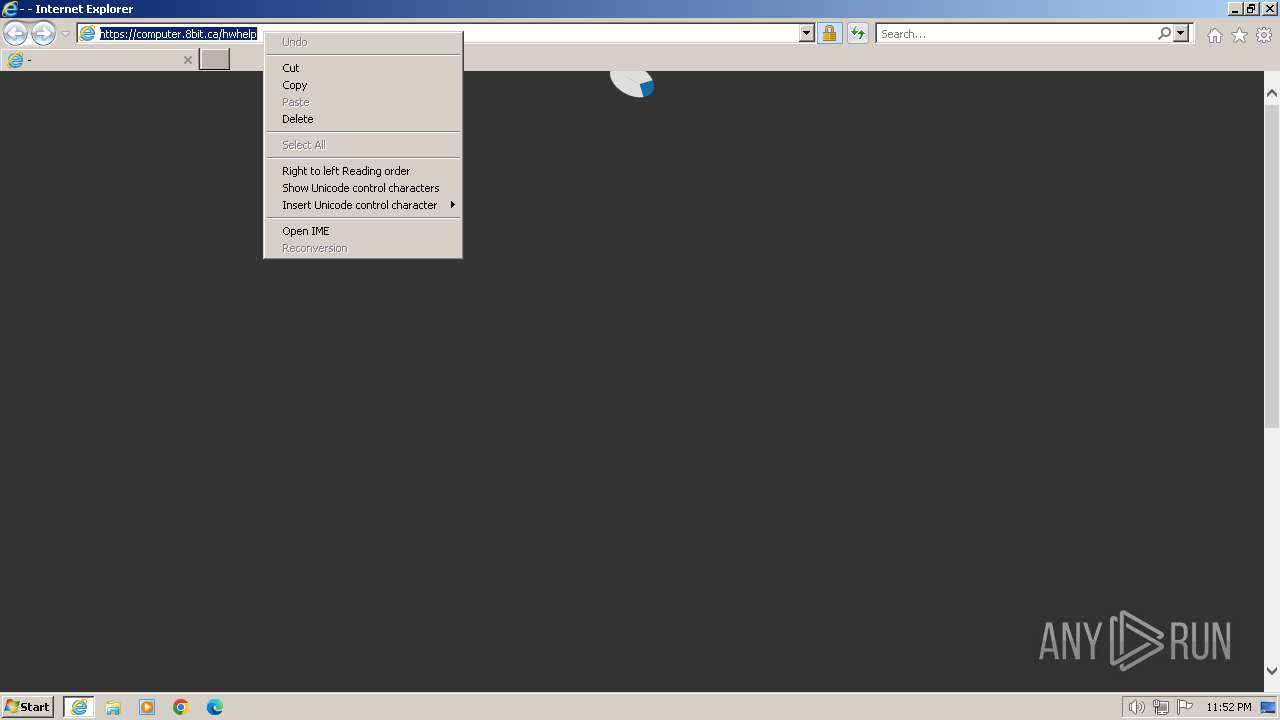The image size is (1280, 720).
Task: Open the Home page icon
Action: click(1214, 35)
